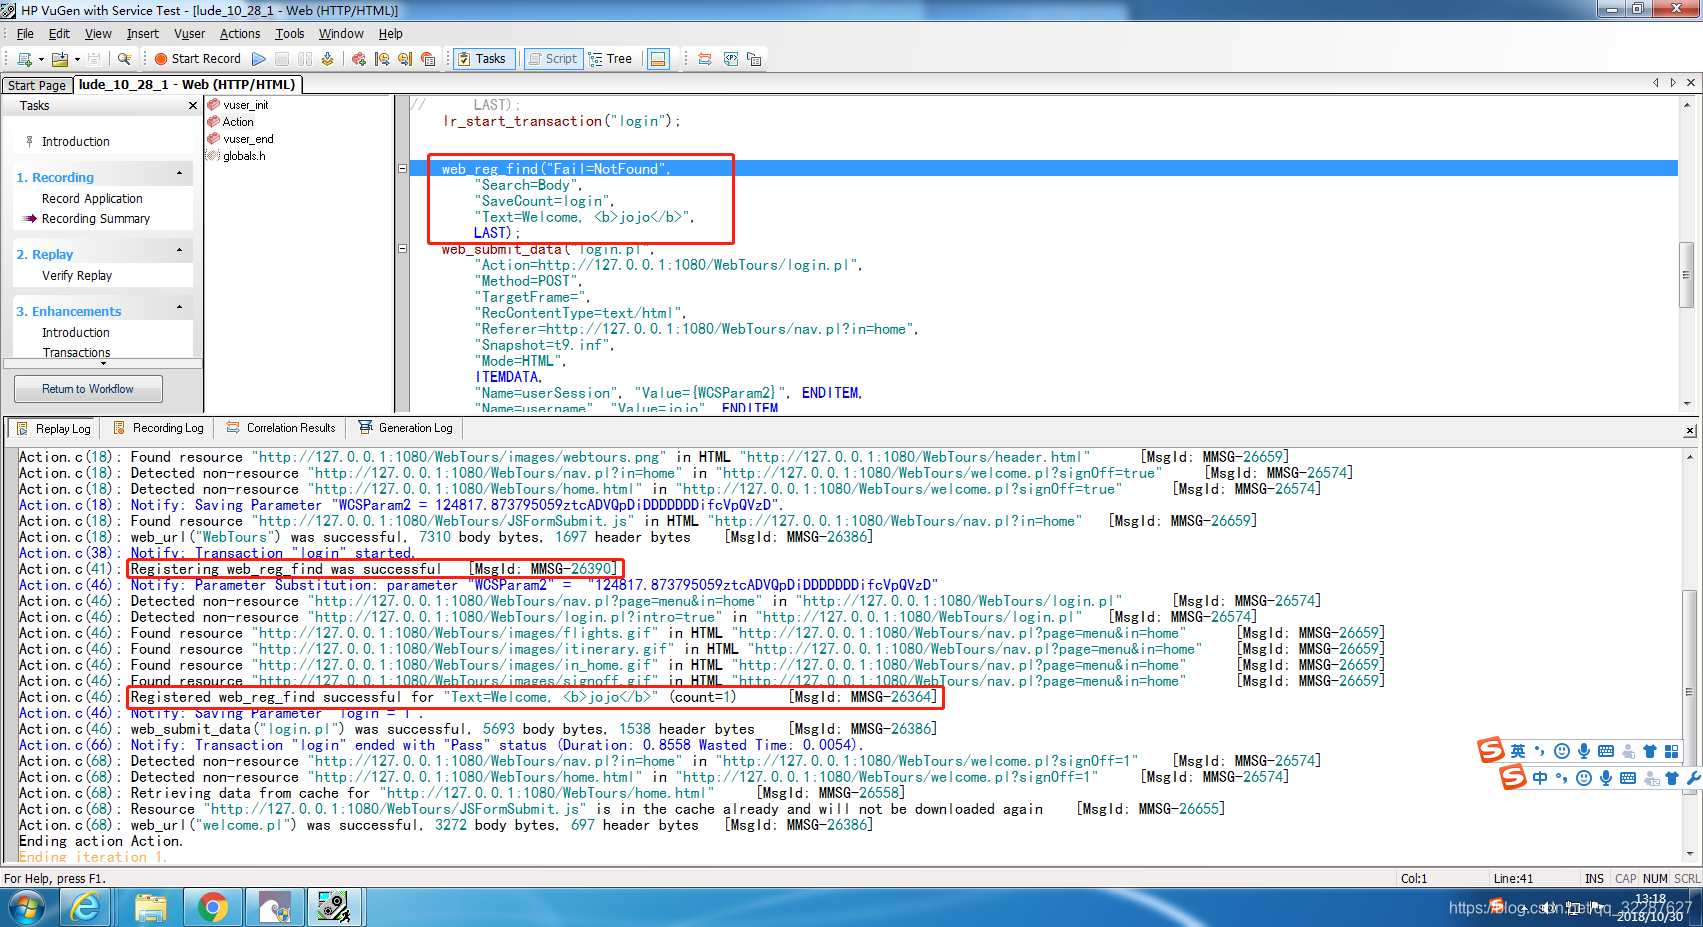Open the Window menu
Screen dimensions: 1703x927
coord(341,34)
